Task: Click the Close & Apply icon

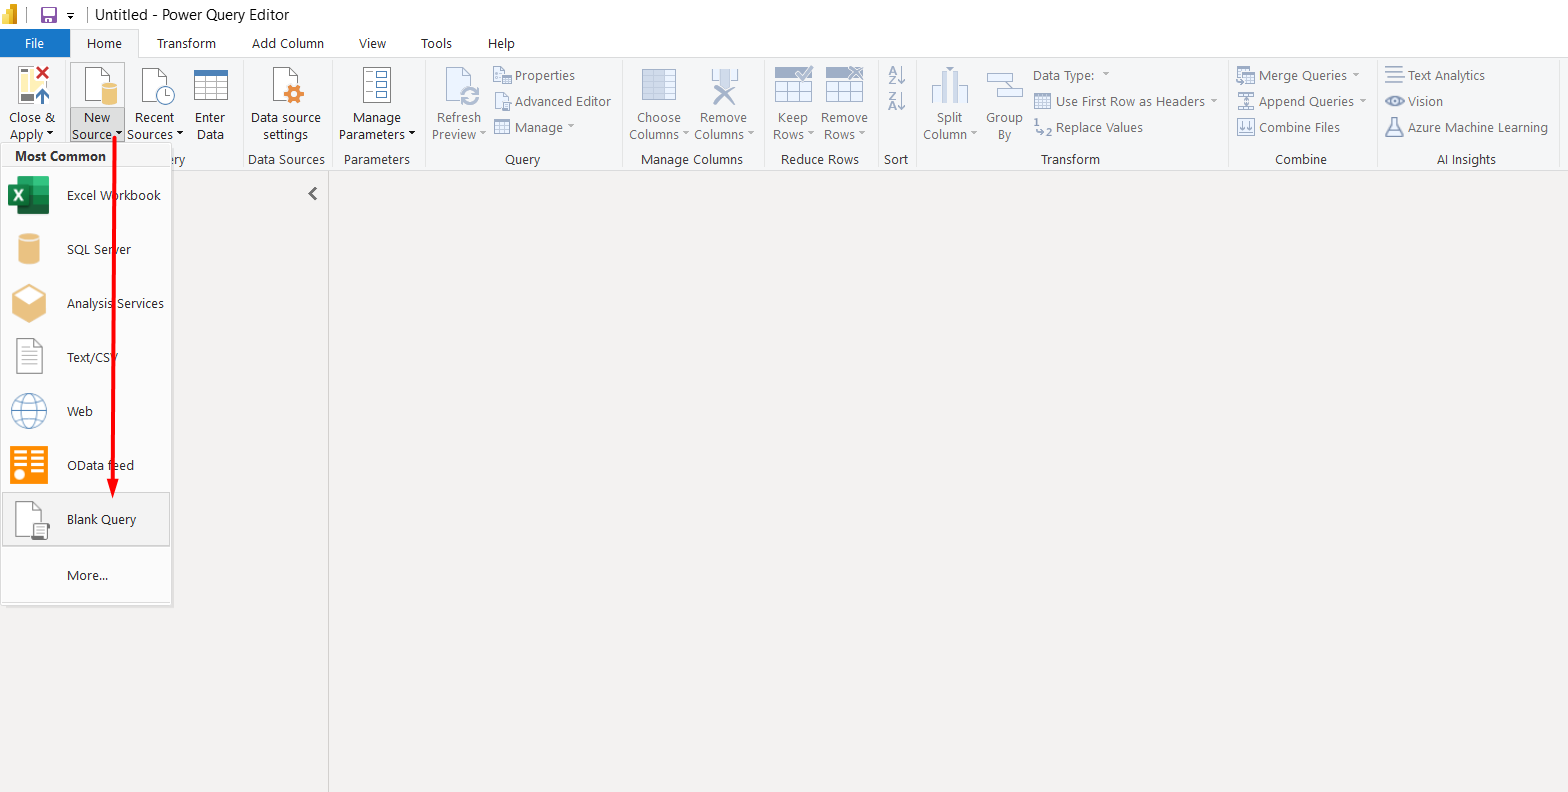Action: click(33, 86)
